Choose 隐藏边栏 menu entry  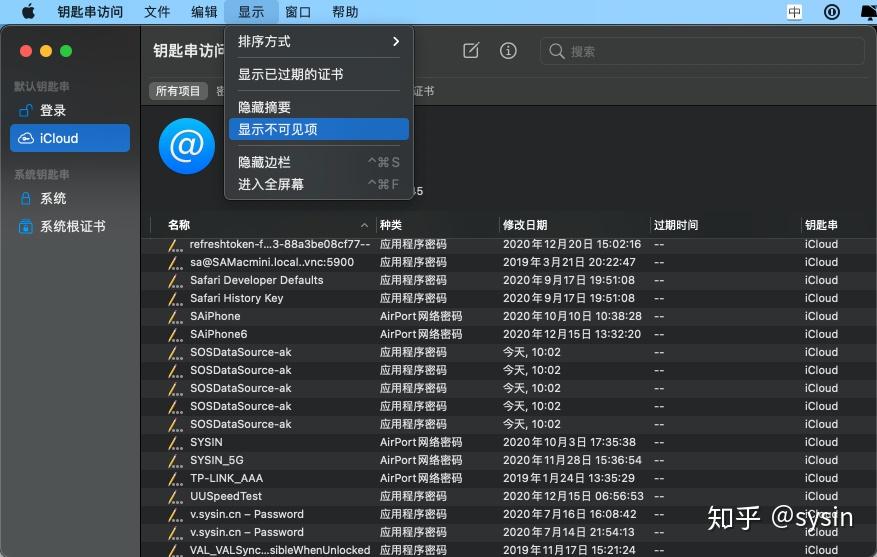pyautogui.click(x=319, y=162)
